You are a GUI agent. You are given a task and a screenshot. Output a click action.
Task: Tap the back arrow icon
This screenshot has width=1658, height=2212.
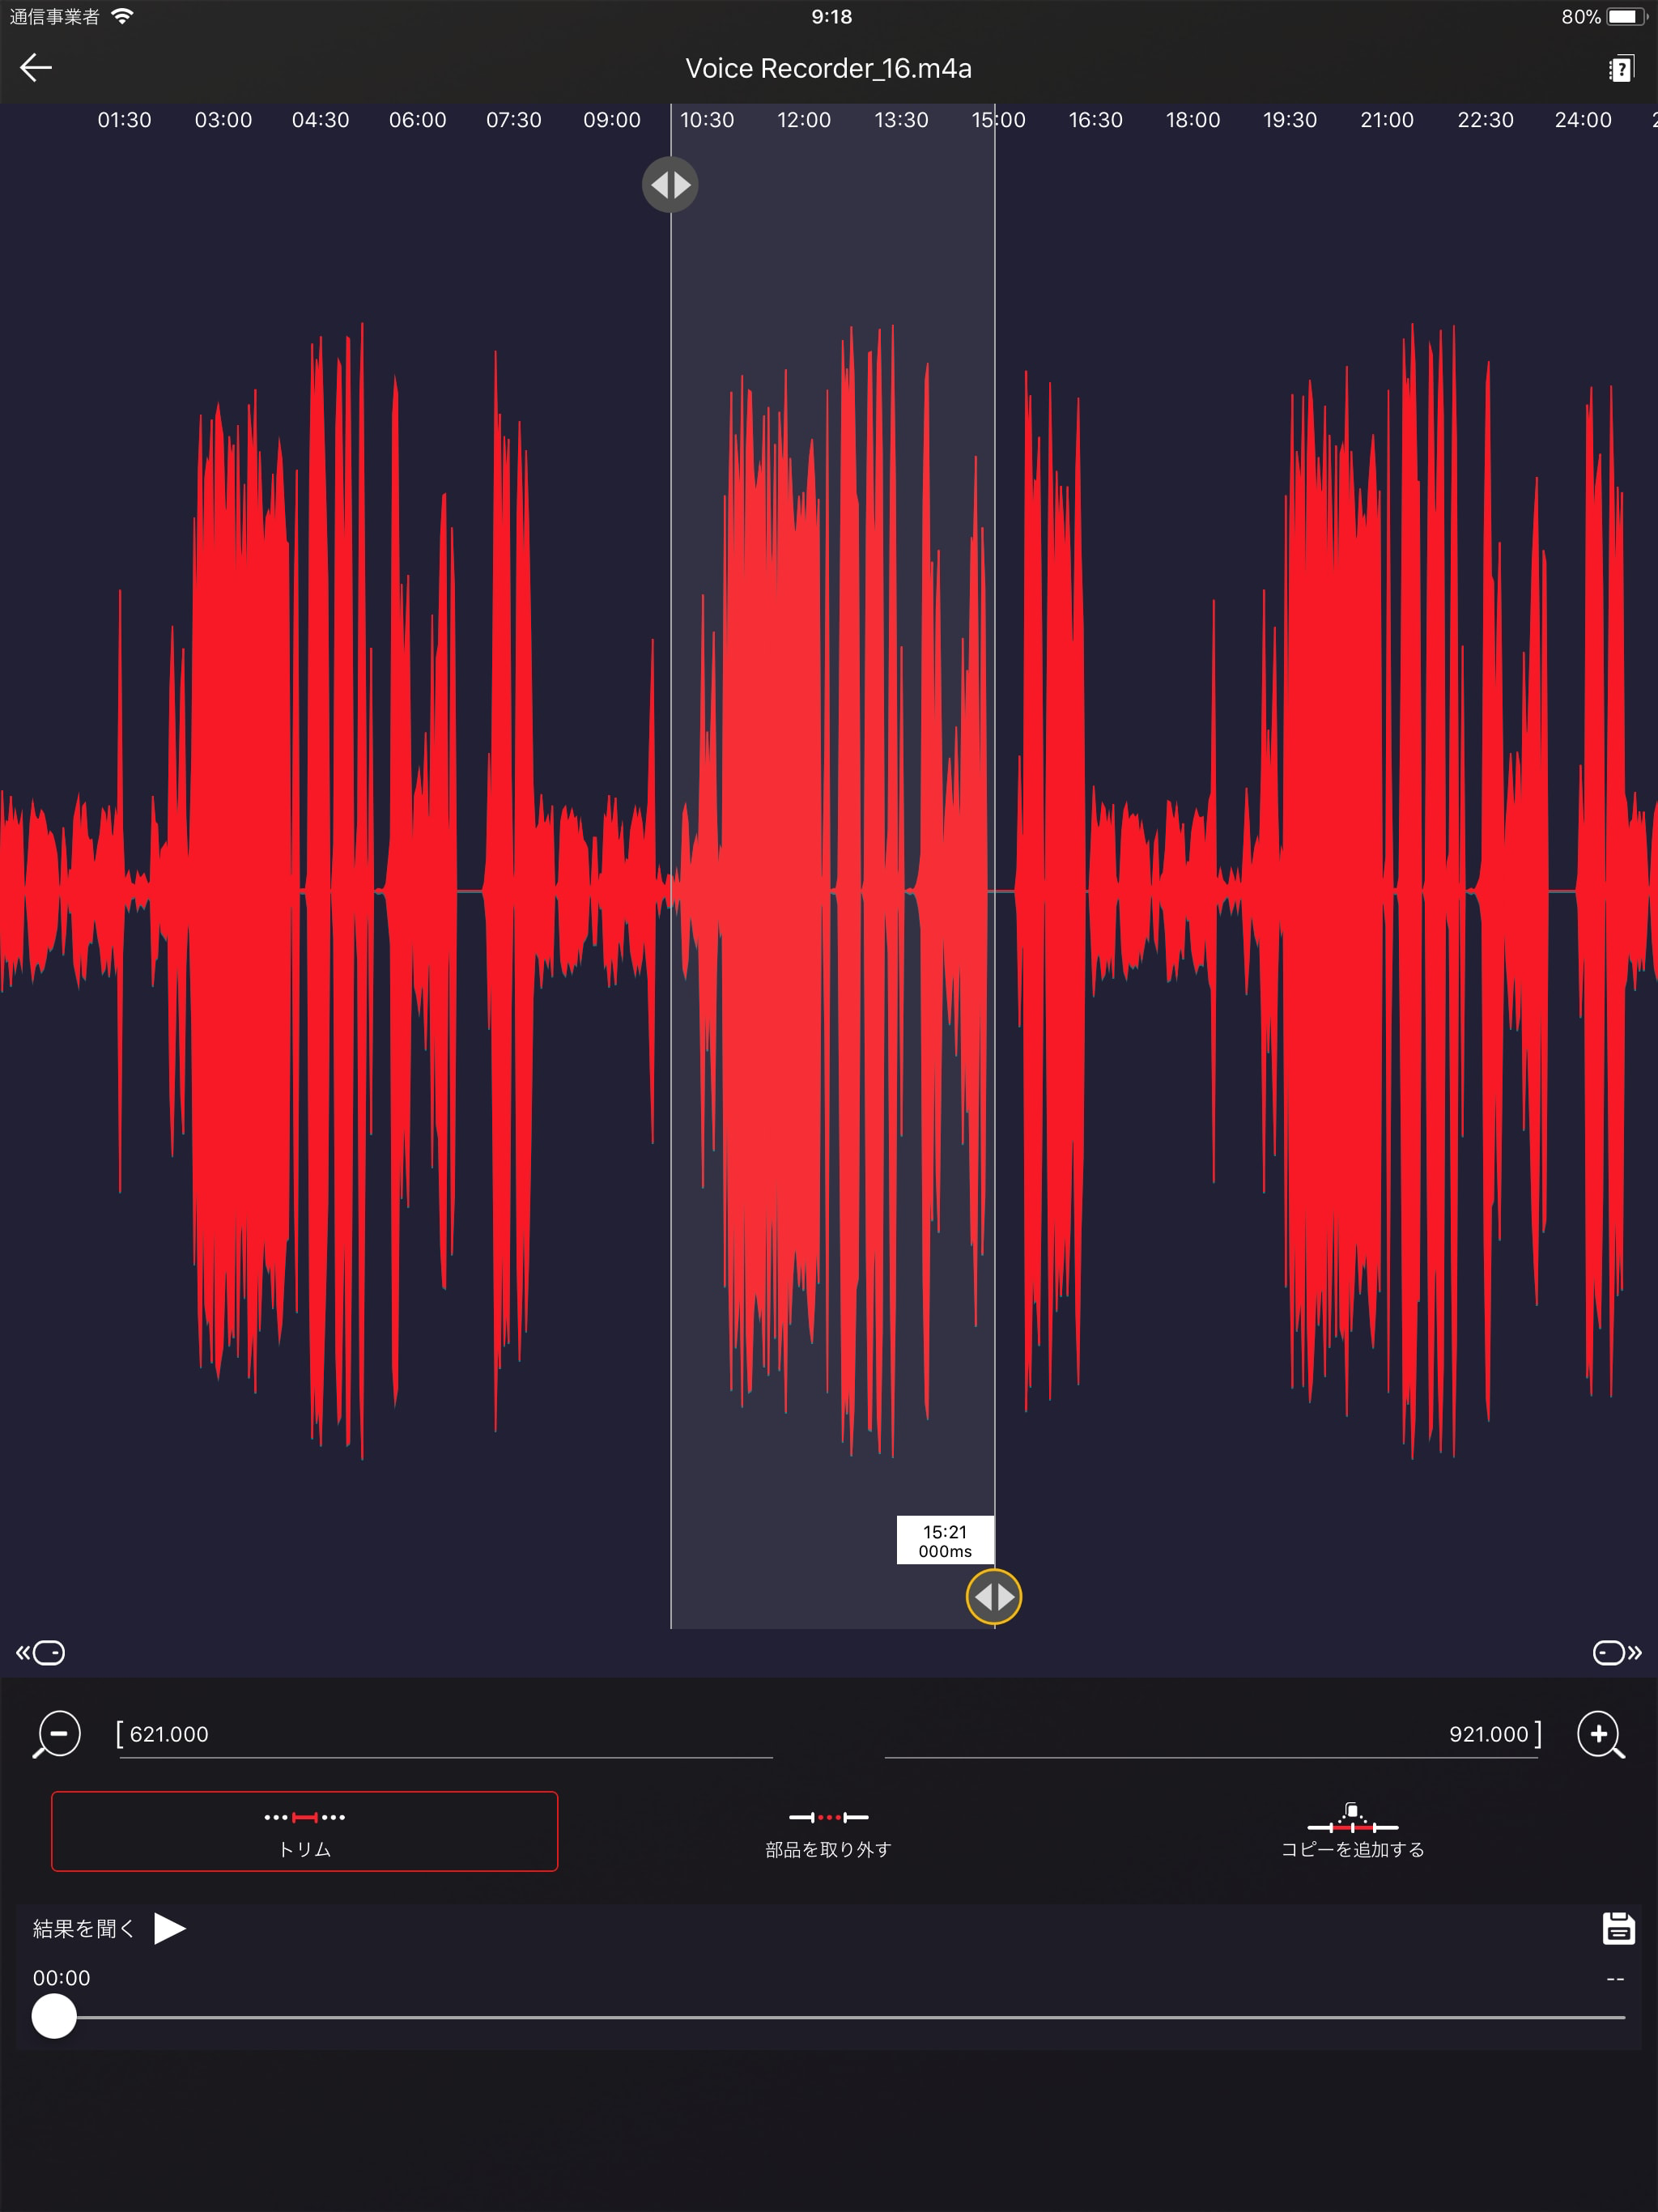coord(36,68)
